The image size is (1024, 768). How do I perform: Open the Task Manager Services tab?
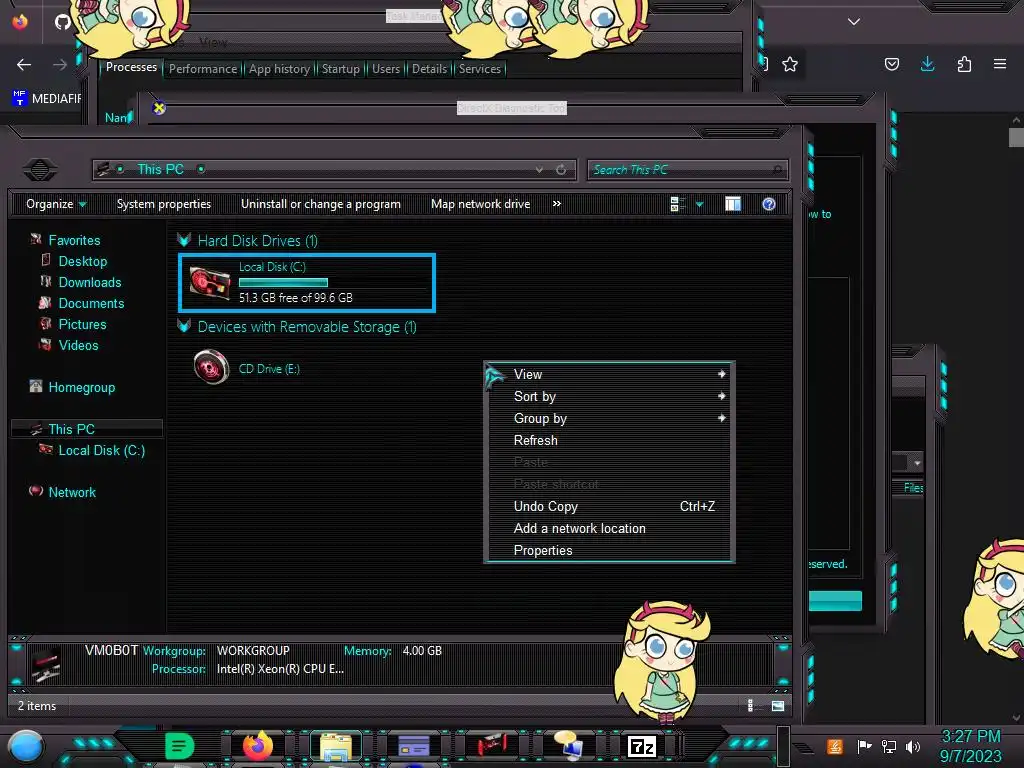479,69
